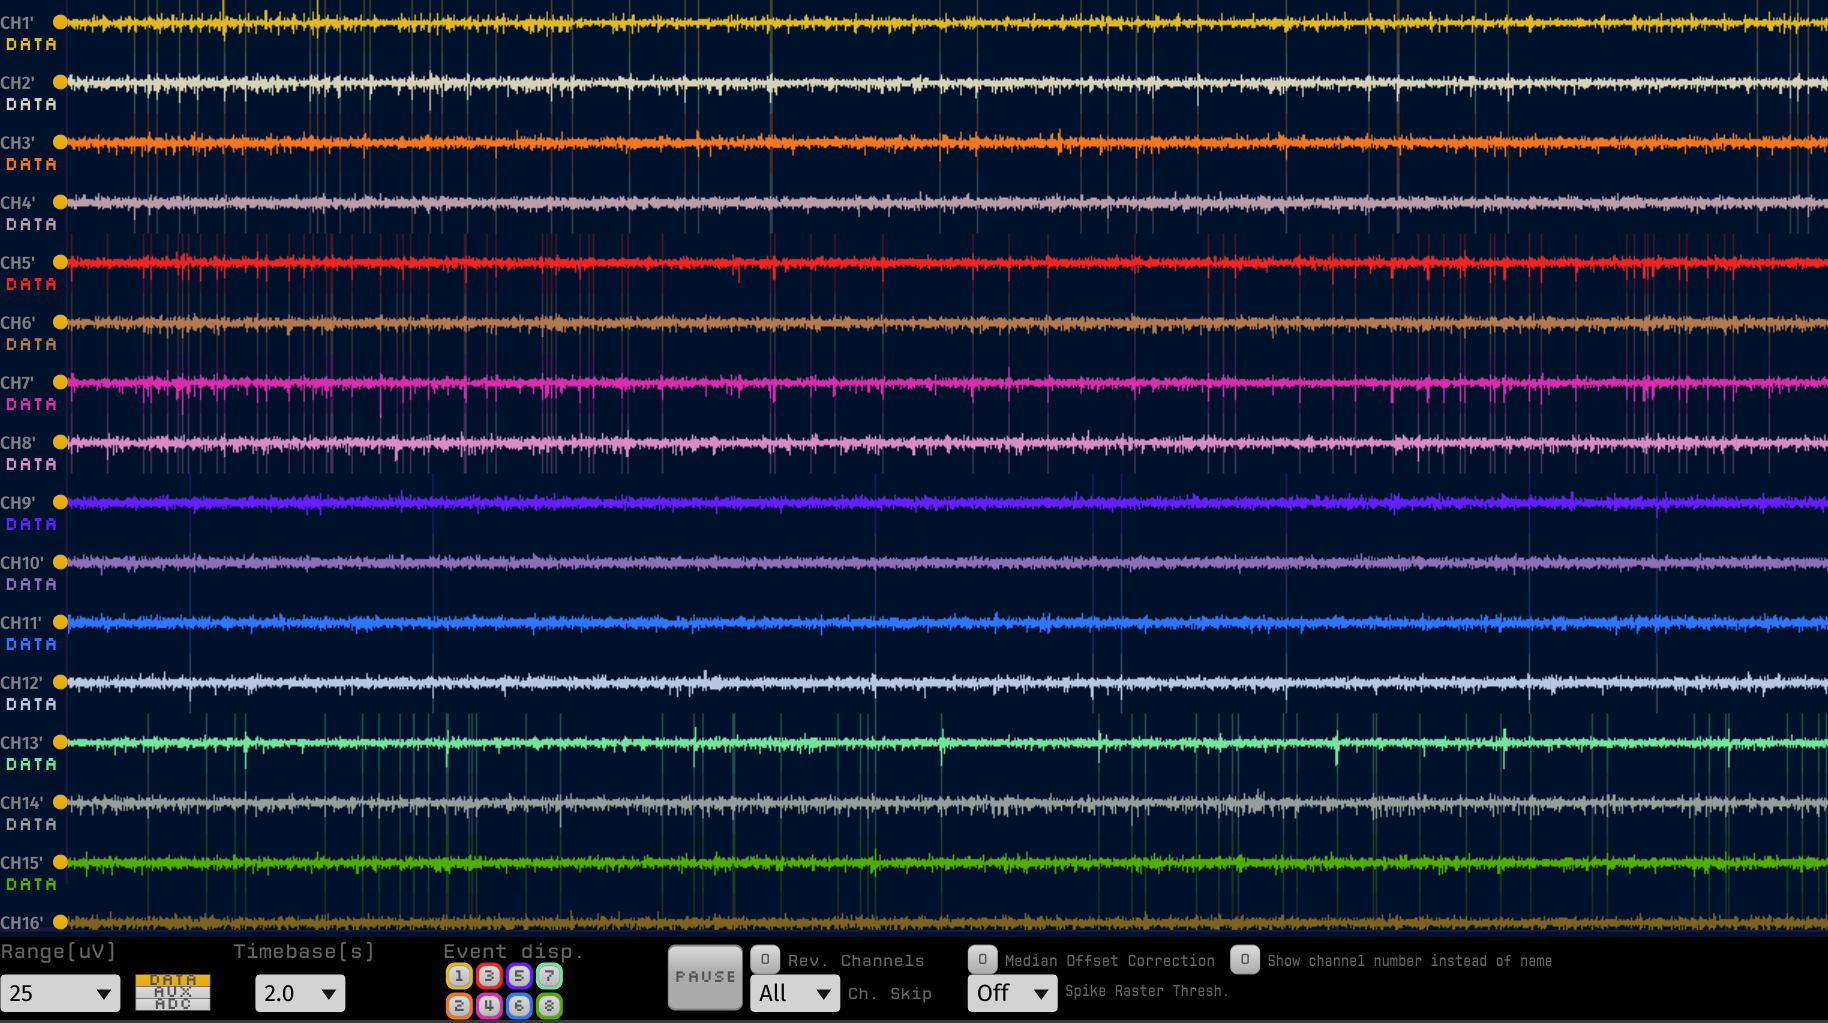
Task: Open the Range (uV) dropdown
Action: pyautogui.click(x=60, y=993)
